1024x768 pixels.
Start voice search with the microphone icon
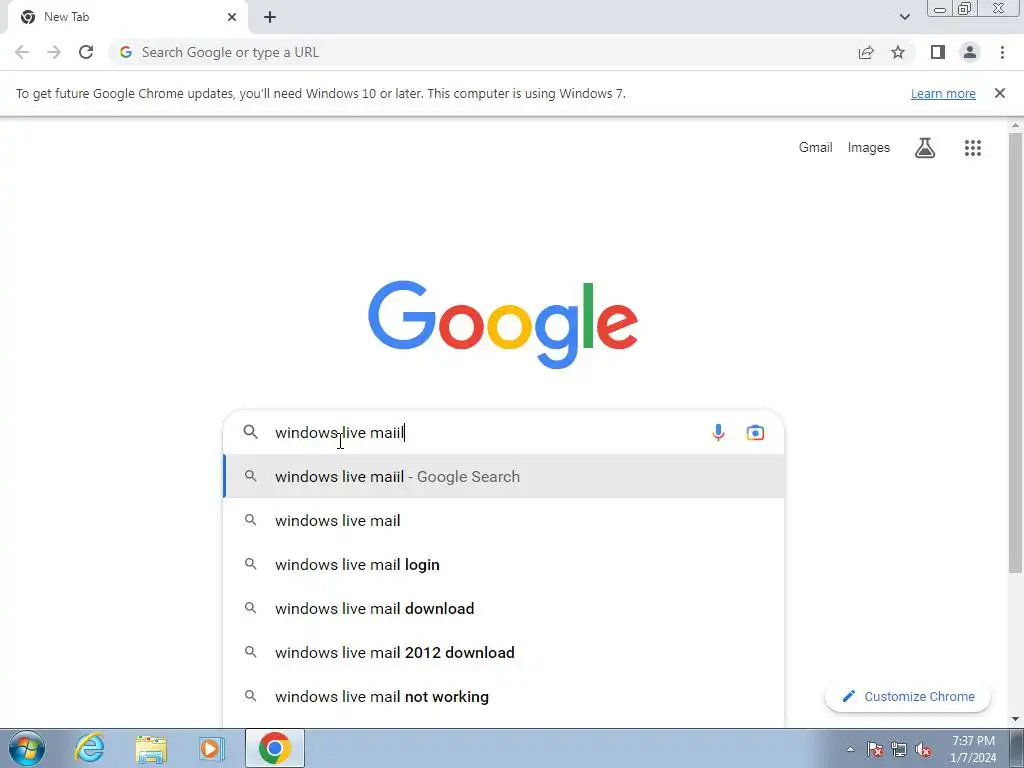(718, 433)
